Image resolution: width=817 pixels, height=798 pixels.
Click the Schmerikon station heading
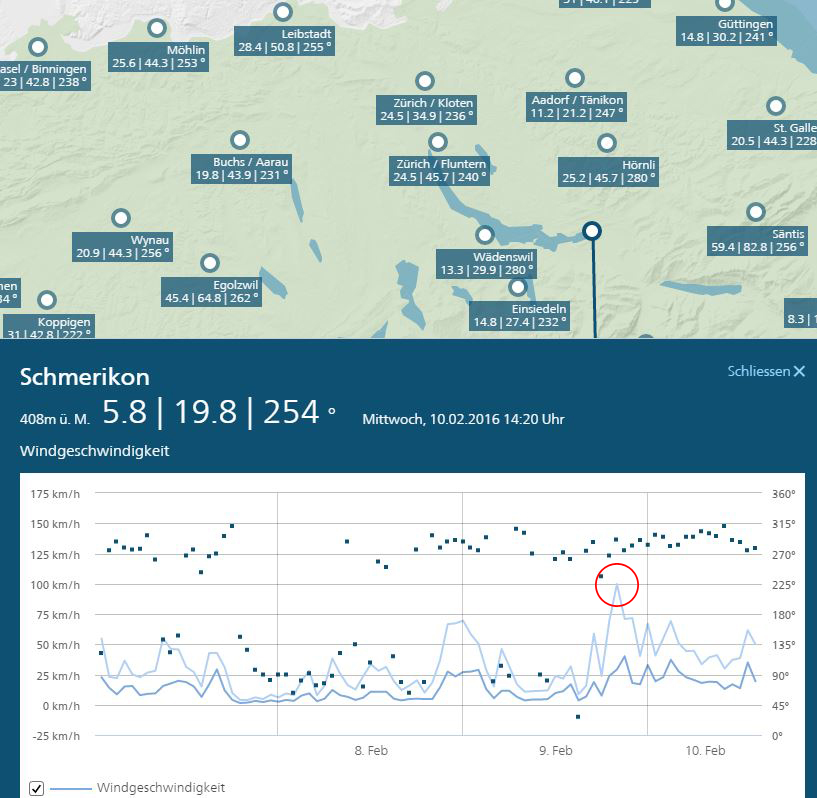point(85,377)
